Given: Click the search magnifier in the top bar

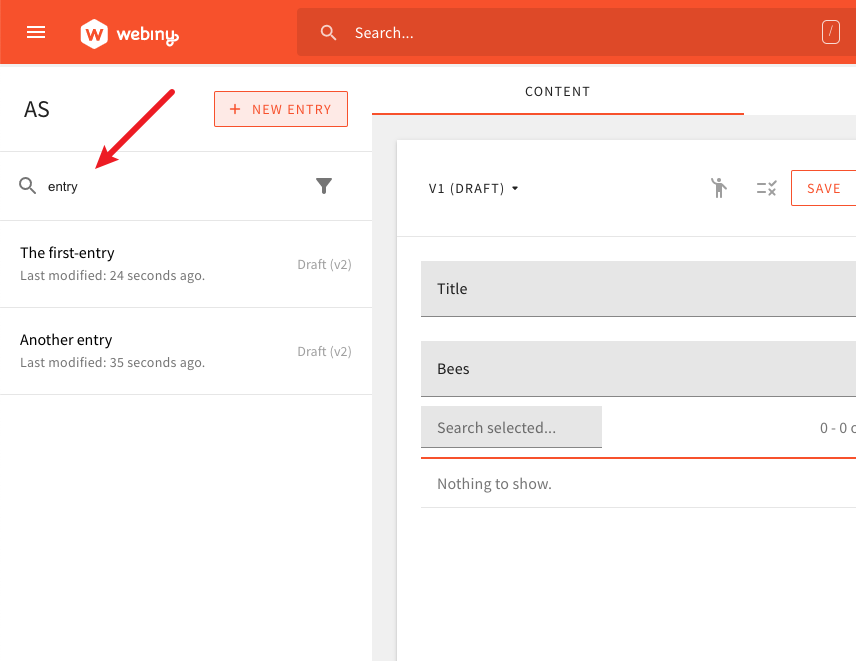Looking at the screenshot, I should 329,32.
